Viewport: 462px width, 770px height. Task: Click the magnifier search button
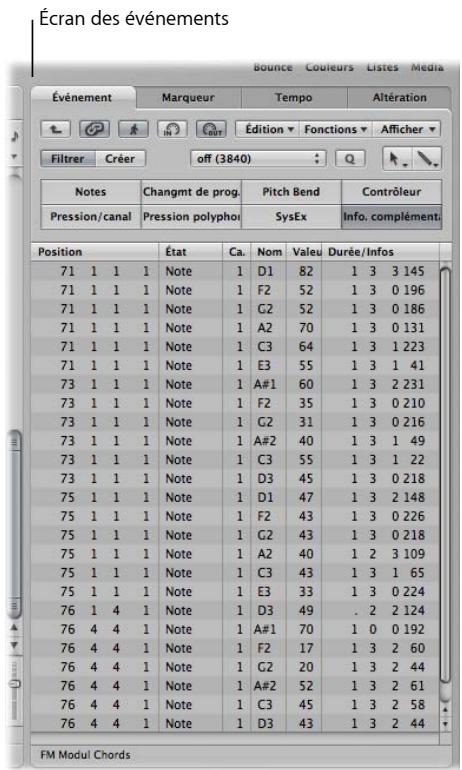click(x=350, y=159)
